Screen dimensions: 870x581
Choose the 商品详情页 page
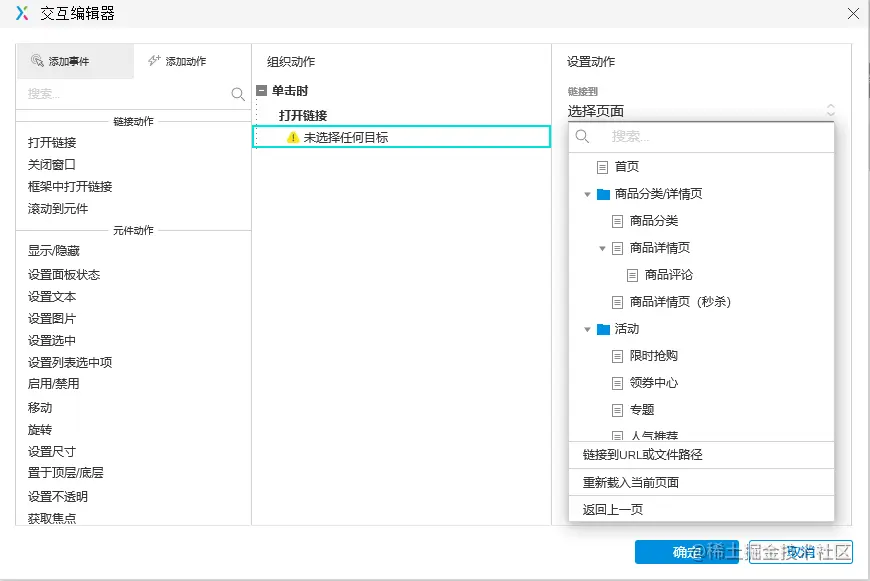point(660,248)
